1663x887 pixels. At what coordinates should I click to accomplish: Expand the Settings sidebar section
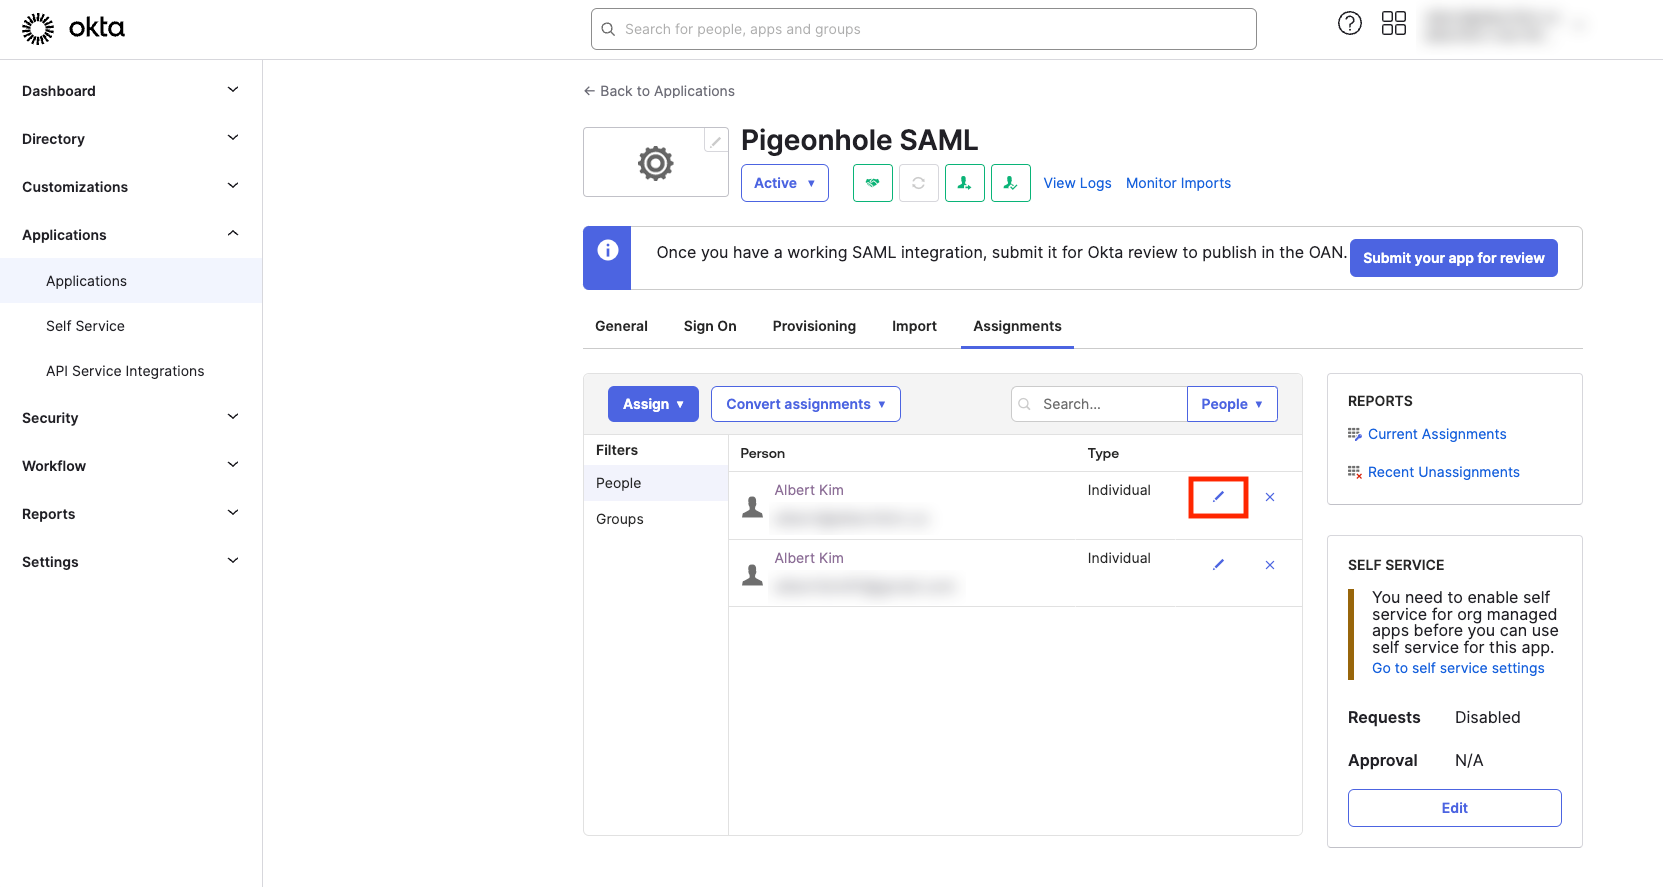click(x=131, y=562)
